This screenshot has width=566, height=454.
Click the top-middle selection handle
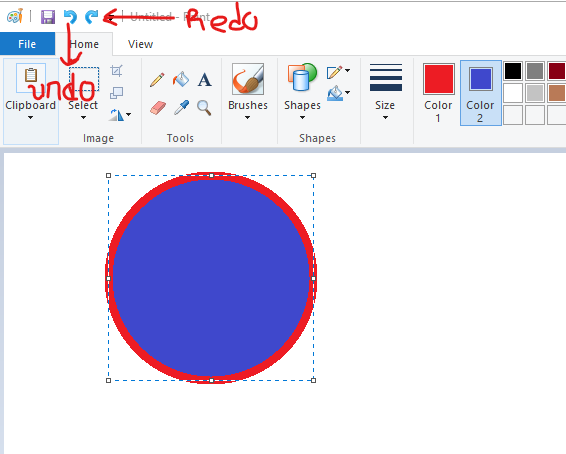[212, 175]
